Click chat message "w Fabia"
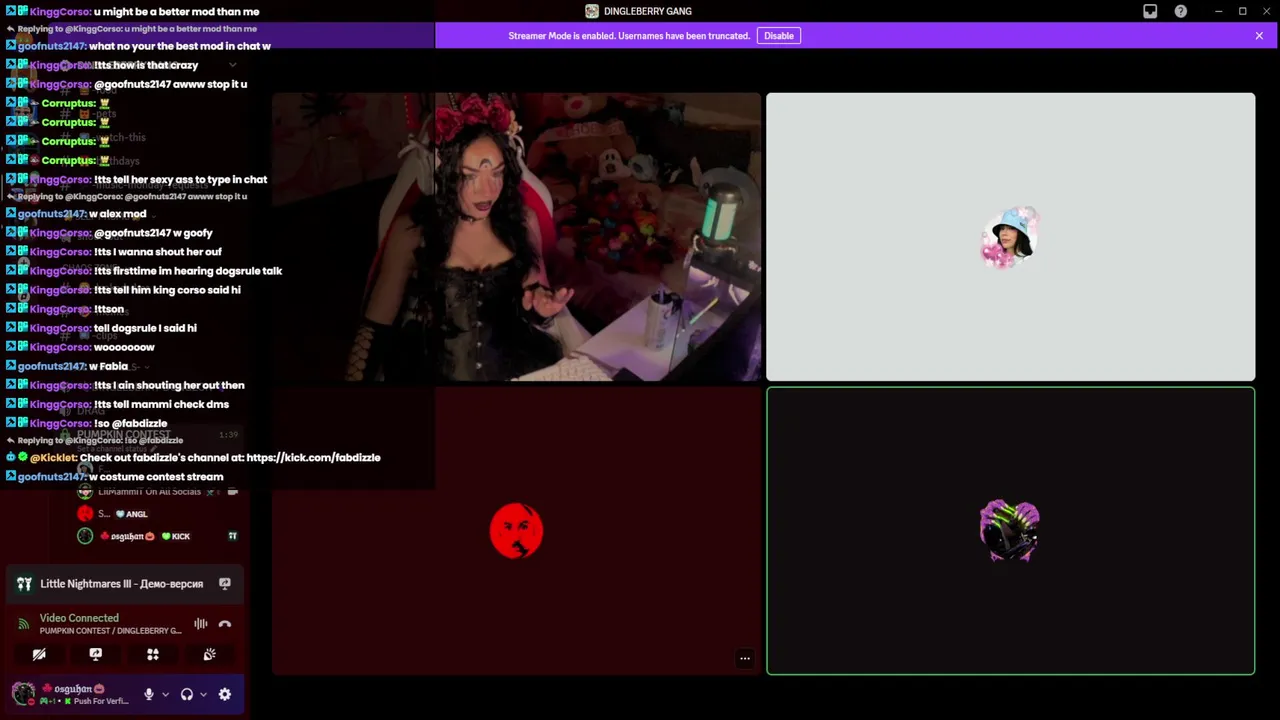Screen dimensions: 1280x720 pyautogui.click(x=108, y=366)
